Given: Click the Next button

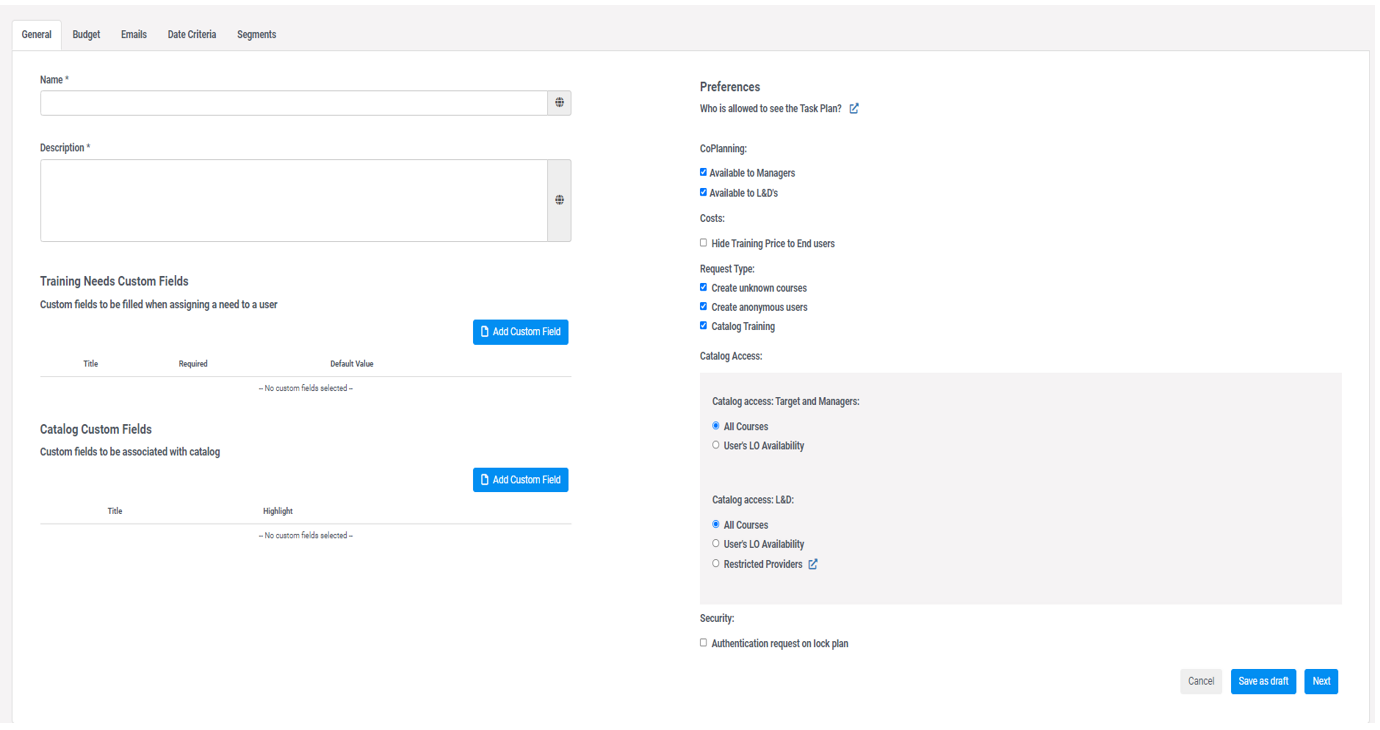Looking at the screenshot, I should 1321,682.
